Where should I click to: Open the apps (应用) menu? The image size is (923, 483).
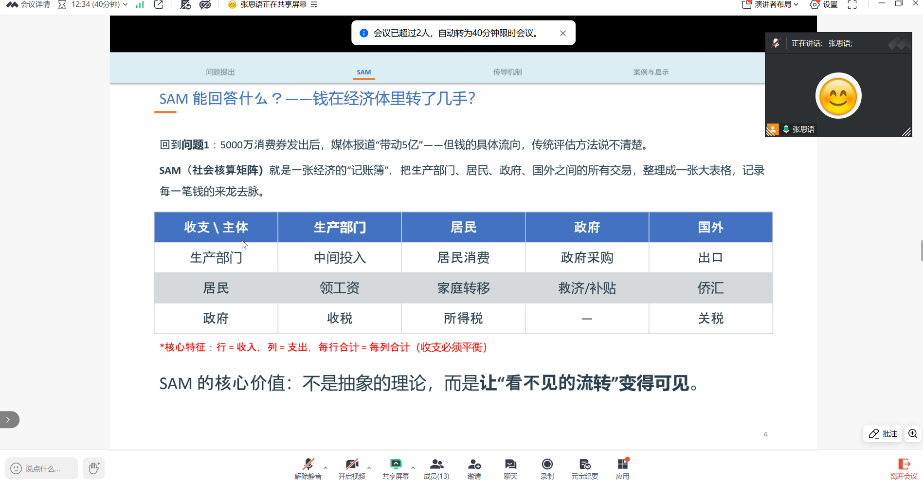click(x=623, y=469)
